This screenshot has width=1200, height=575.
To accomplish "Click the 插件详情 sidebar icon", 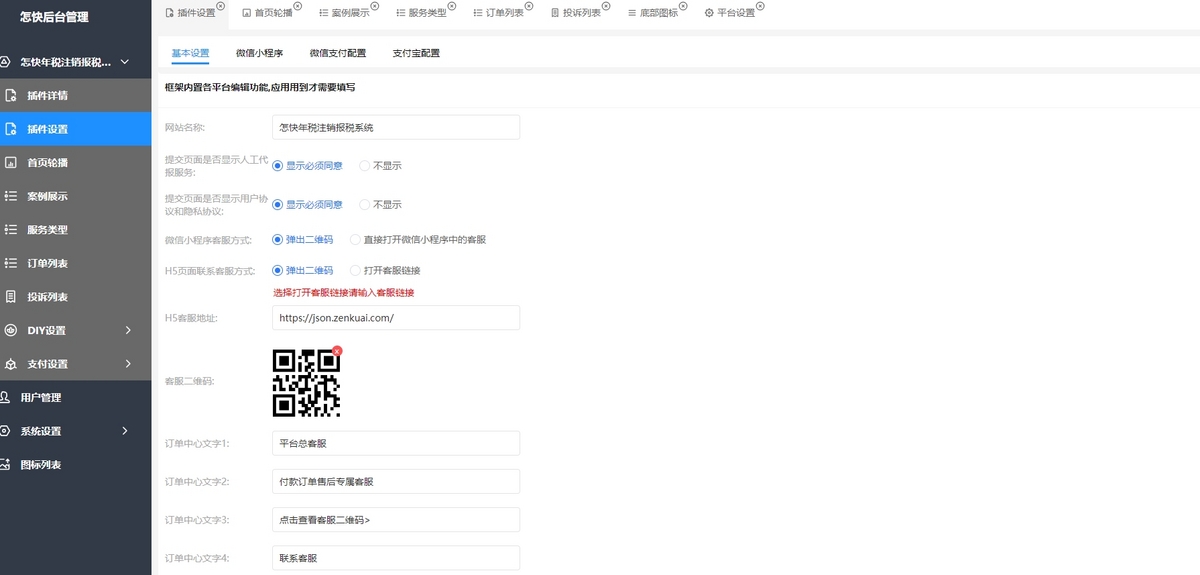I will click(11, 96).
